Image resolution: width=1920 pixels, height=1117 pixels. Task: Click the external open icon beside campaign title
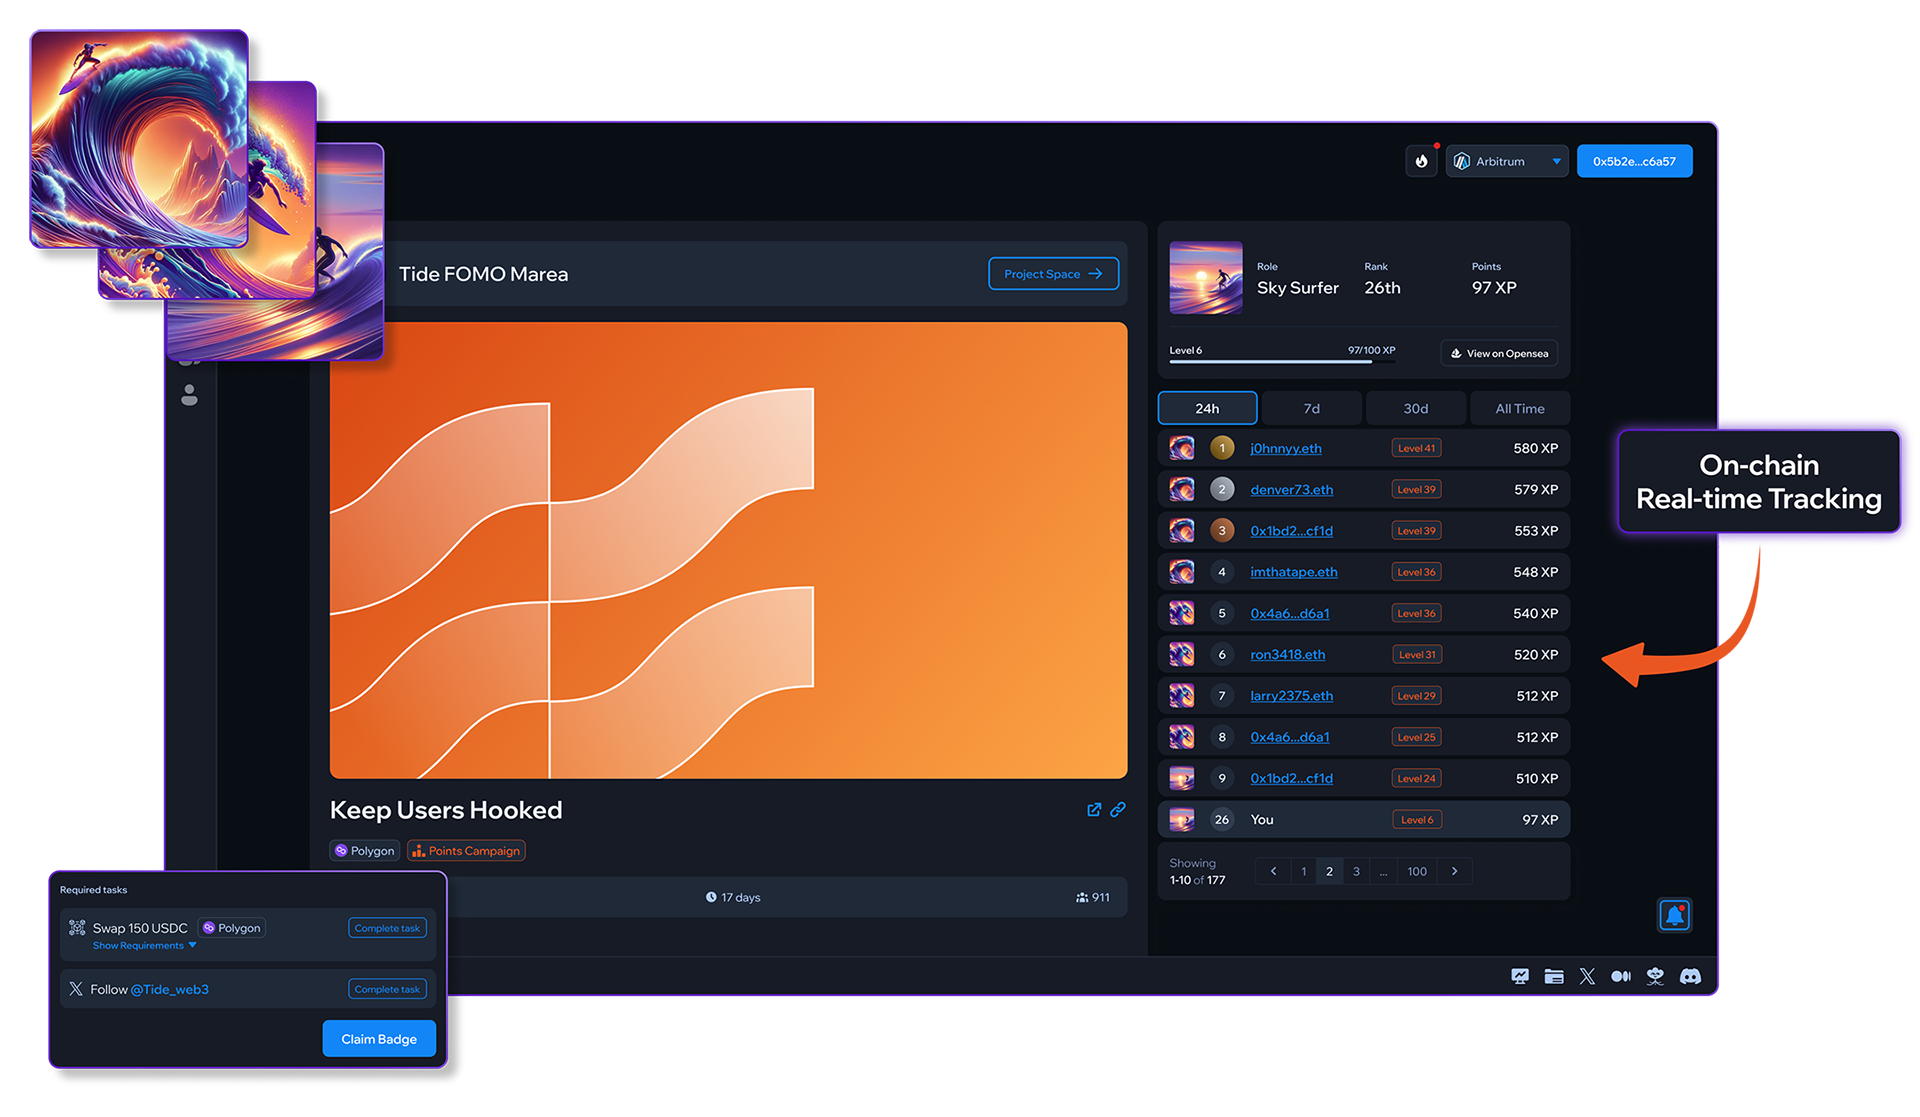click(x=1094, y=809)
